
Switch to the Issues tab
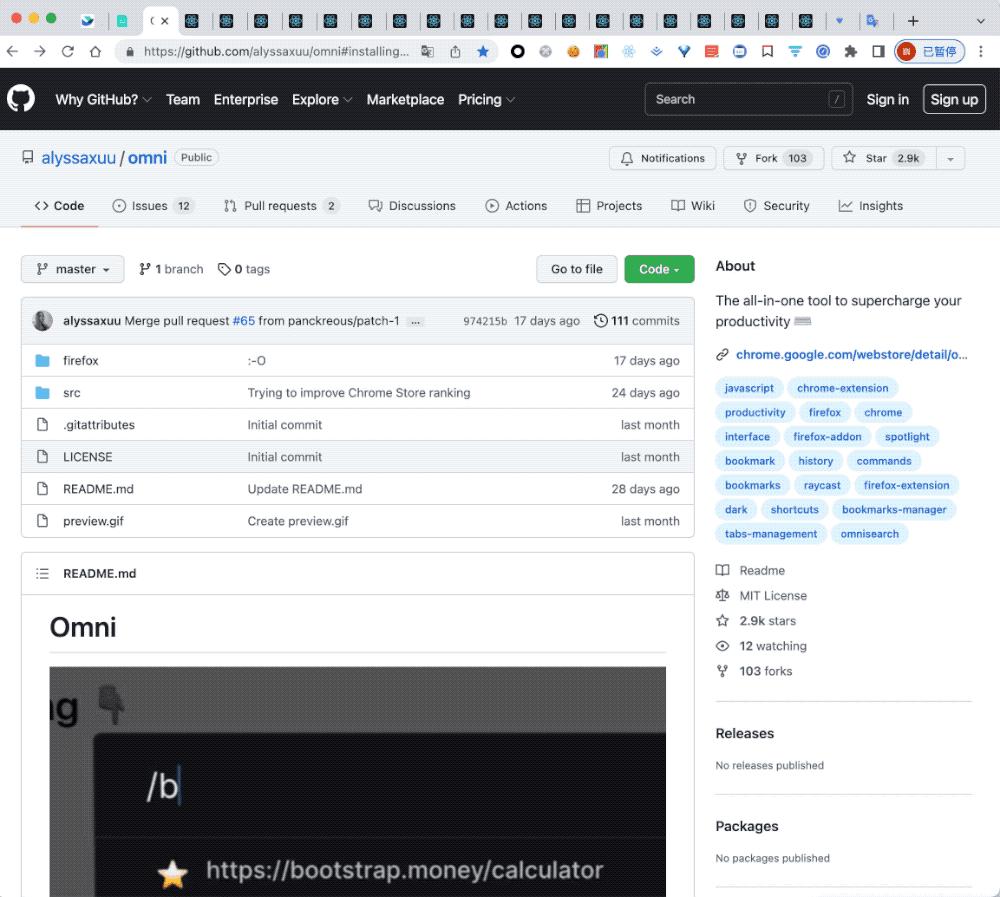(x=153, y=206)
